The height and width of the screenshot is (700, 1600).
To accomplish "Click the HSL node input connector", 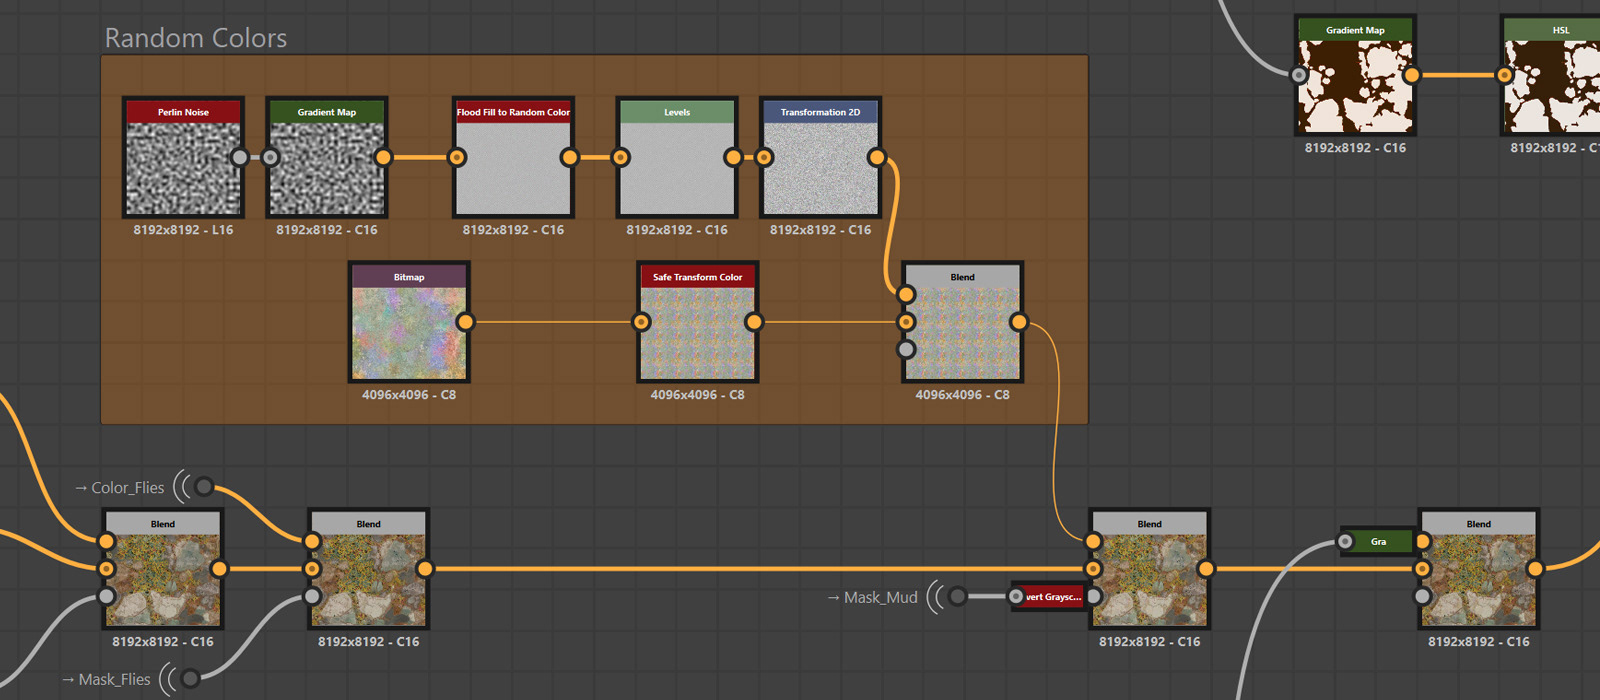I will pyautogui.click(x=1505, y=75).
